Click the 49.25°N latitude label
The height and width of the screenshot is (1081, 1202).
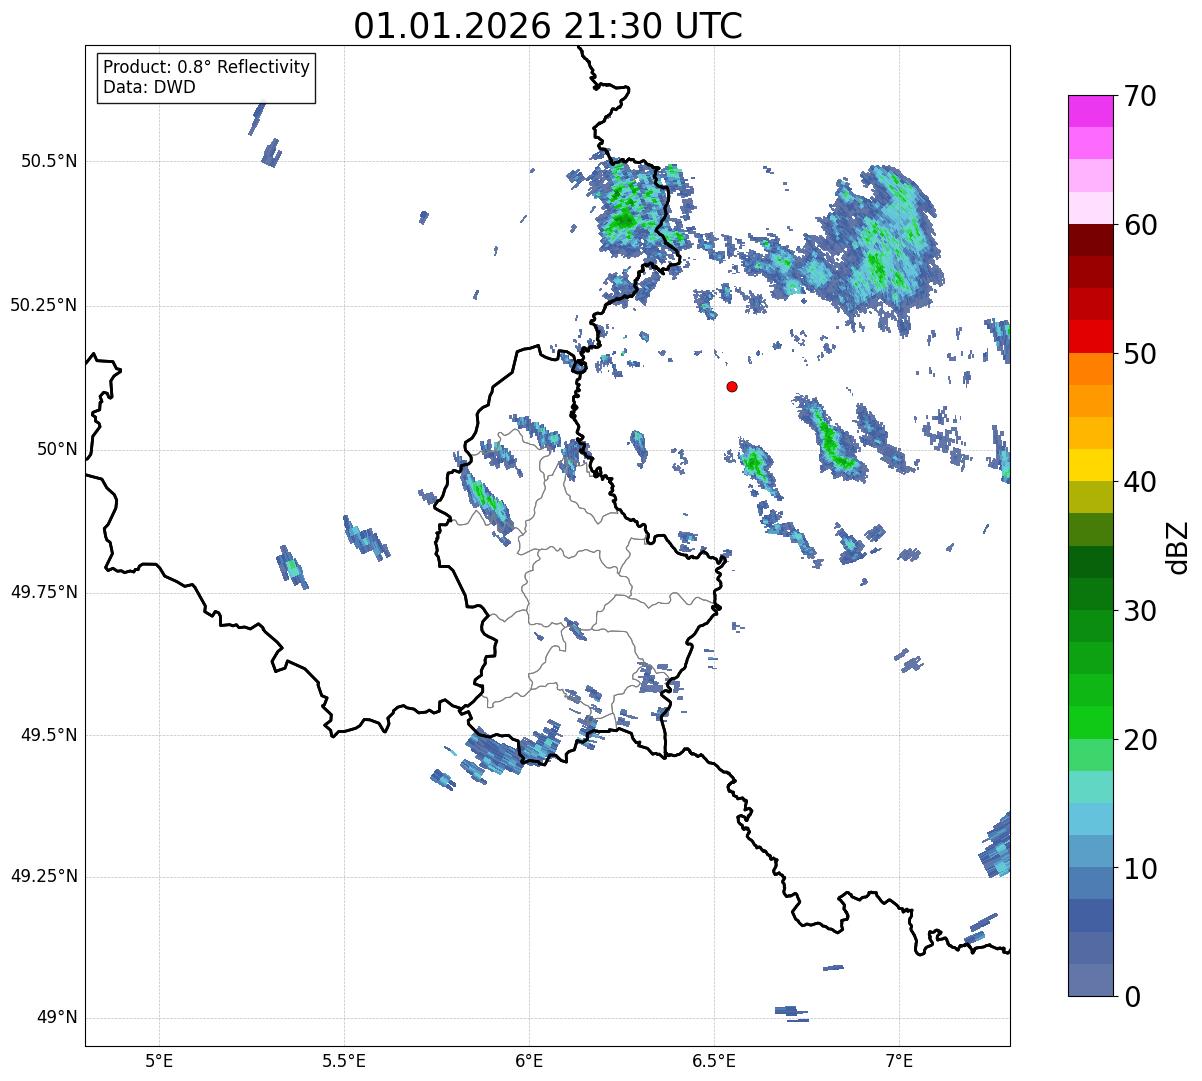pos(44,877)
